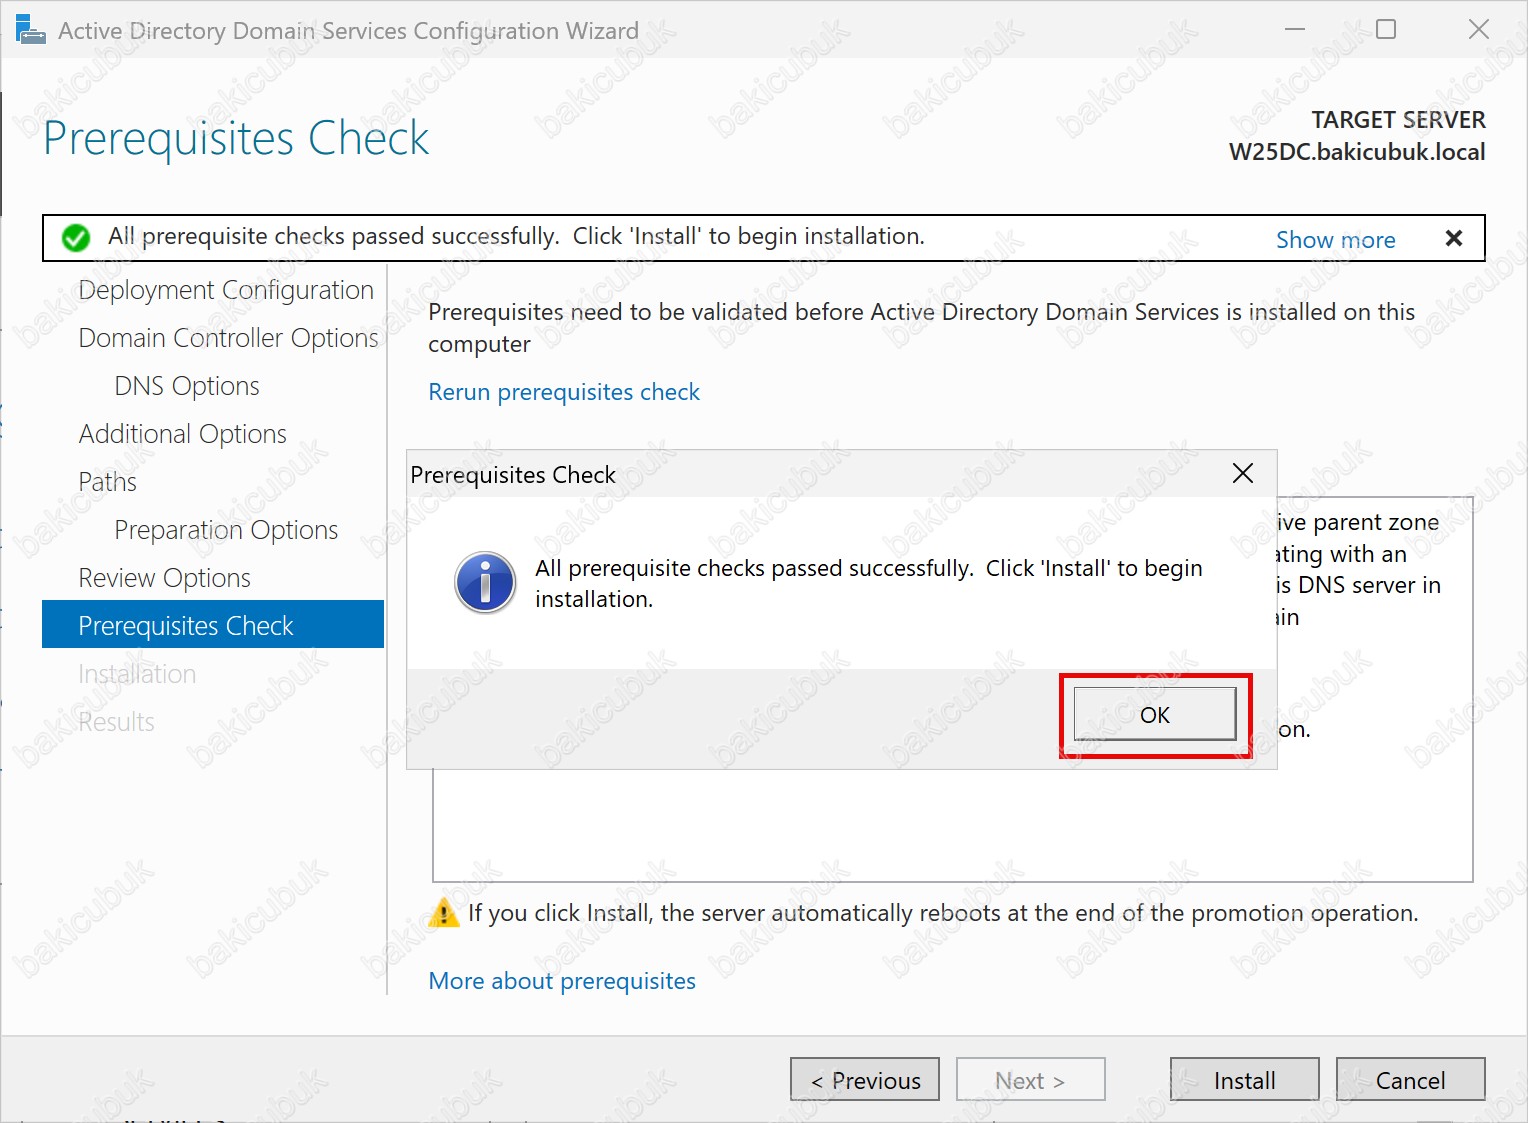The width and height of the screenshot is (1528, 1123).
Task: Open the More about prerequisites link
Action: click(x=562, y=981)
